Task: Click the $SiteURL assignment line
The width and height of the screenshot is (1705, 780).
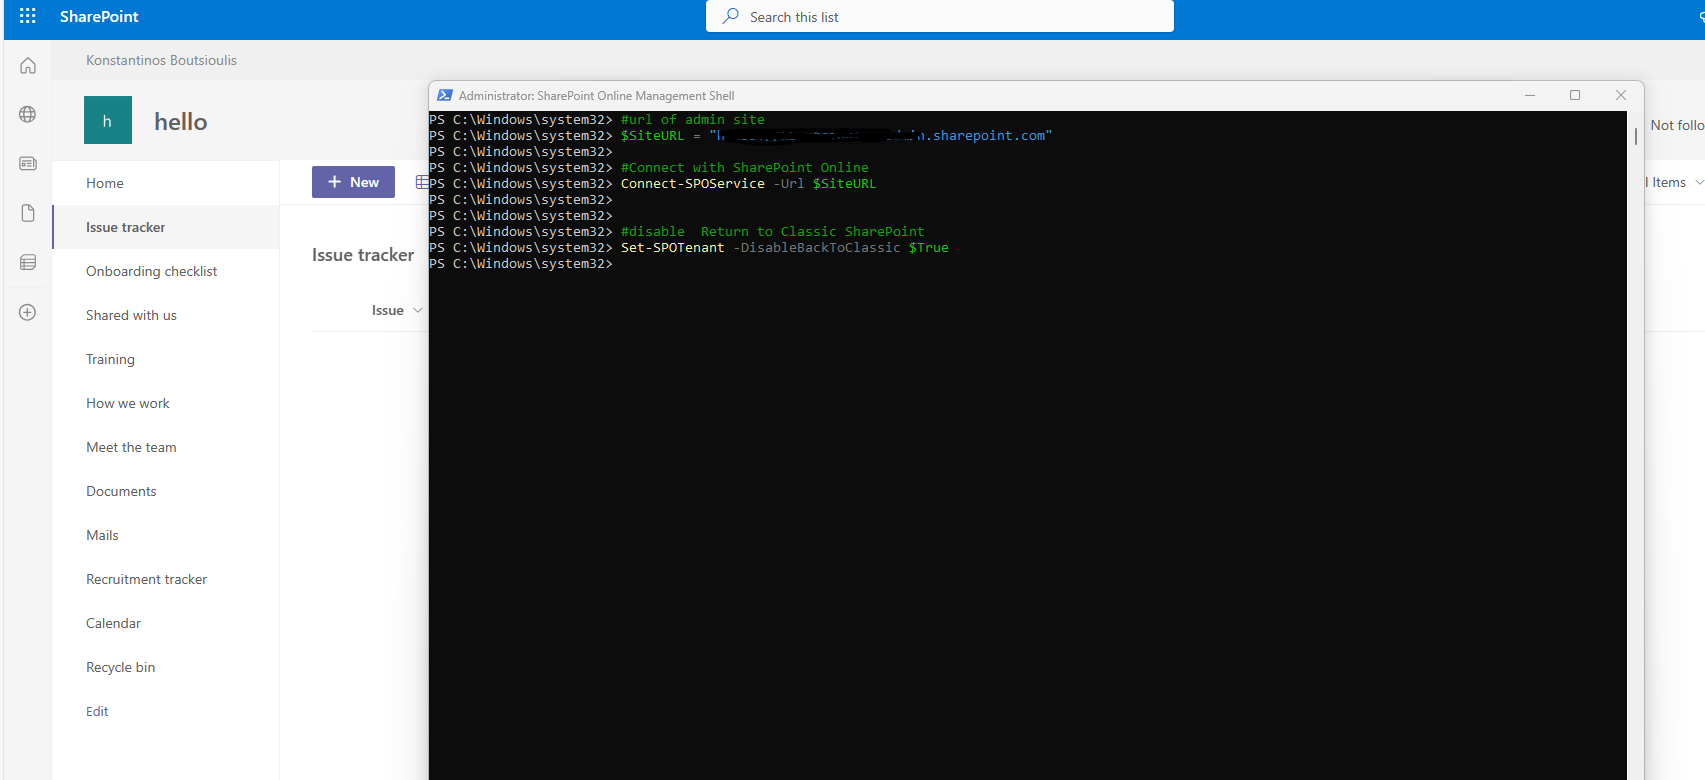Action: (837, 135)
